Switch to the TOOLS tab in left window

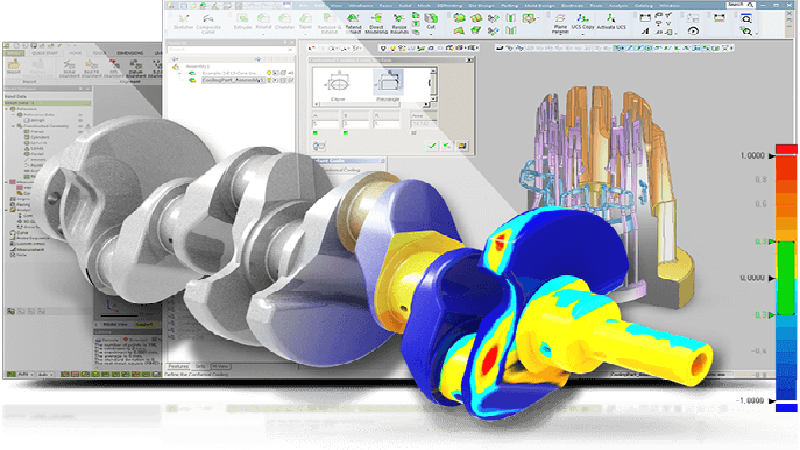[x=99, y=53]
